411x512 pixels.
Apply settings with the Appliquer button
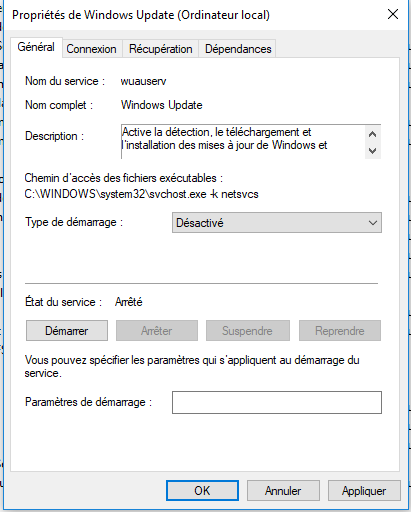(x=364, y=491)
